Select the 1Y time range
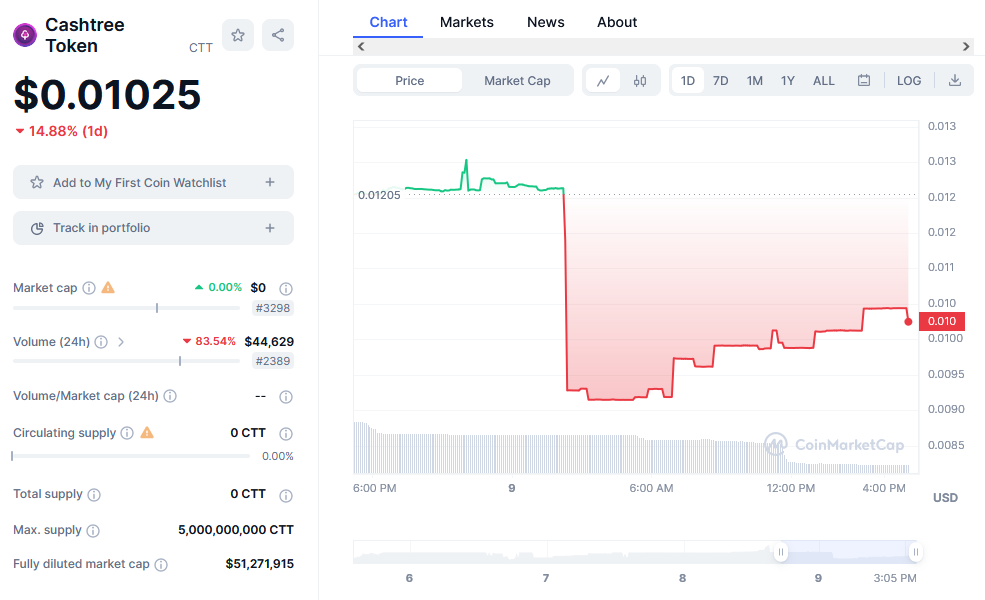 pyautogui.click(x=788, y=80)
